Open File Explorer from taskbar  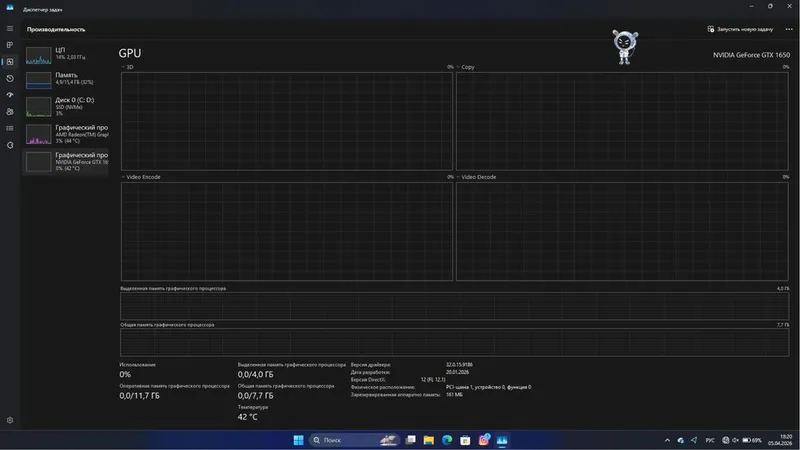(429, 440)
